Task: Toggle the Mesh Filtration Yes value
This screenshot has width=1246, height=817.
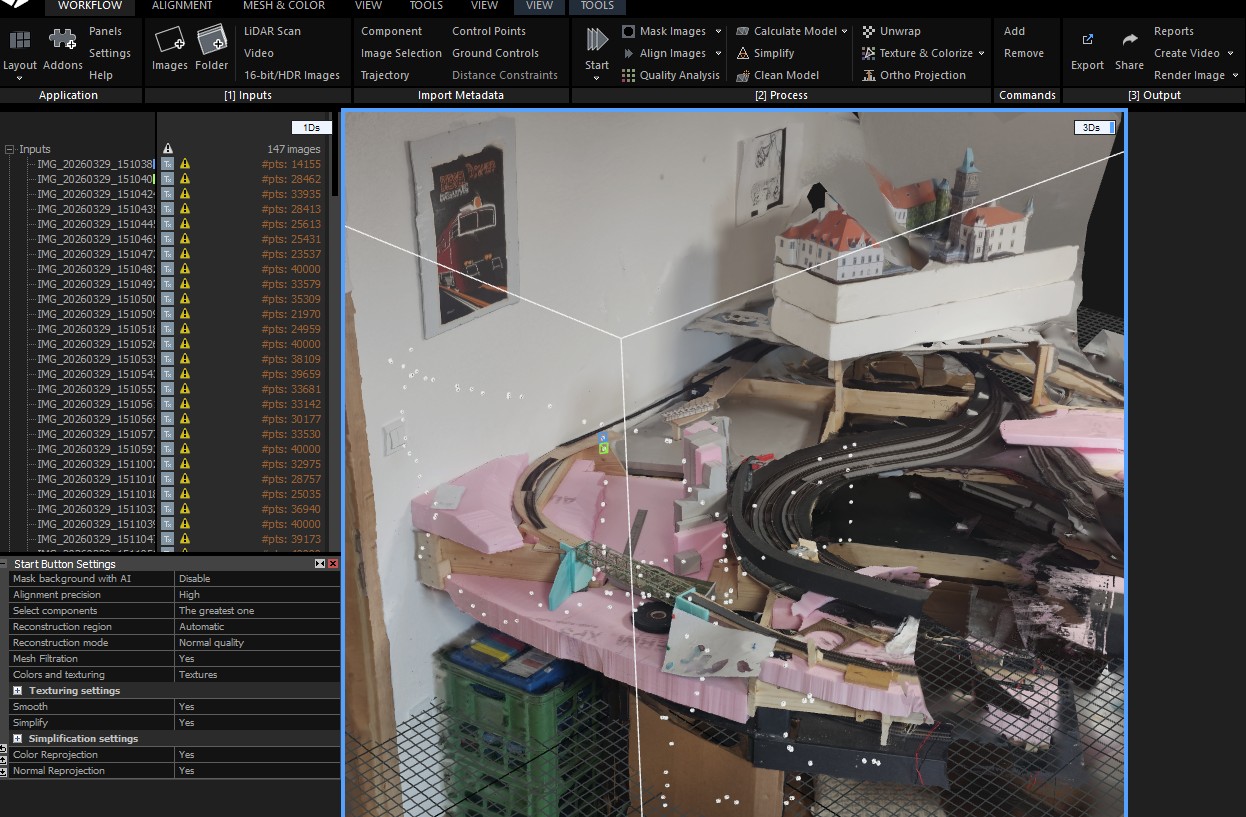Action: pyautogui.click(x=187, y=659)
